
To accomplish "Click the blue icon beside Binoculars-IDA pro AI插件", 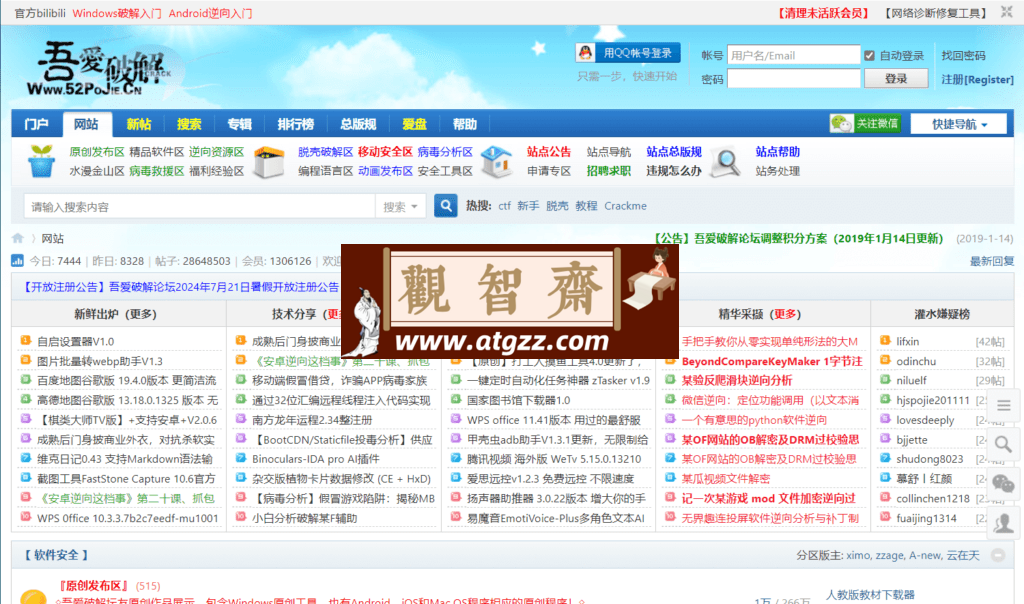I will [x=240, y=458].
